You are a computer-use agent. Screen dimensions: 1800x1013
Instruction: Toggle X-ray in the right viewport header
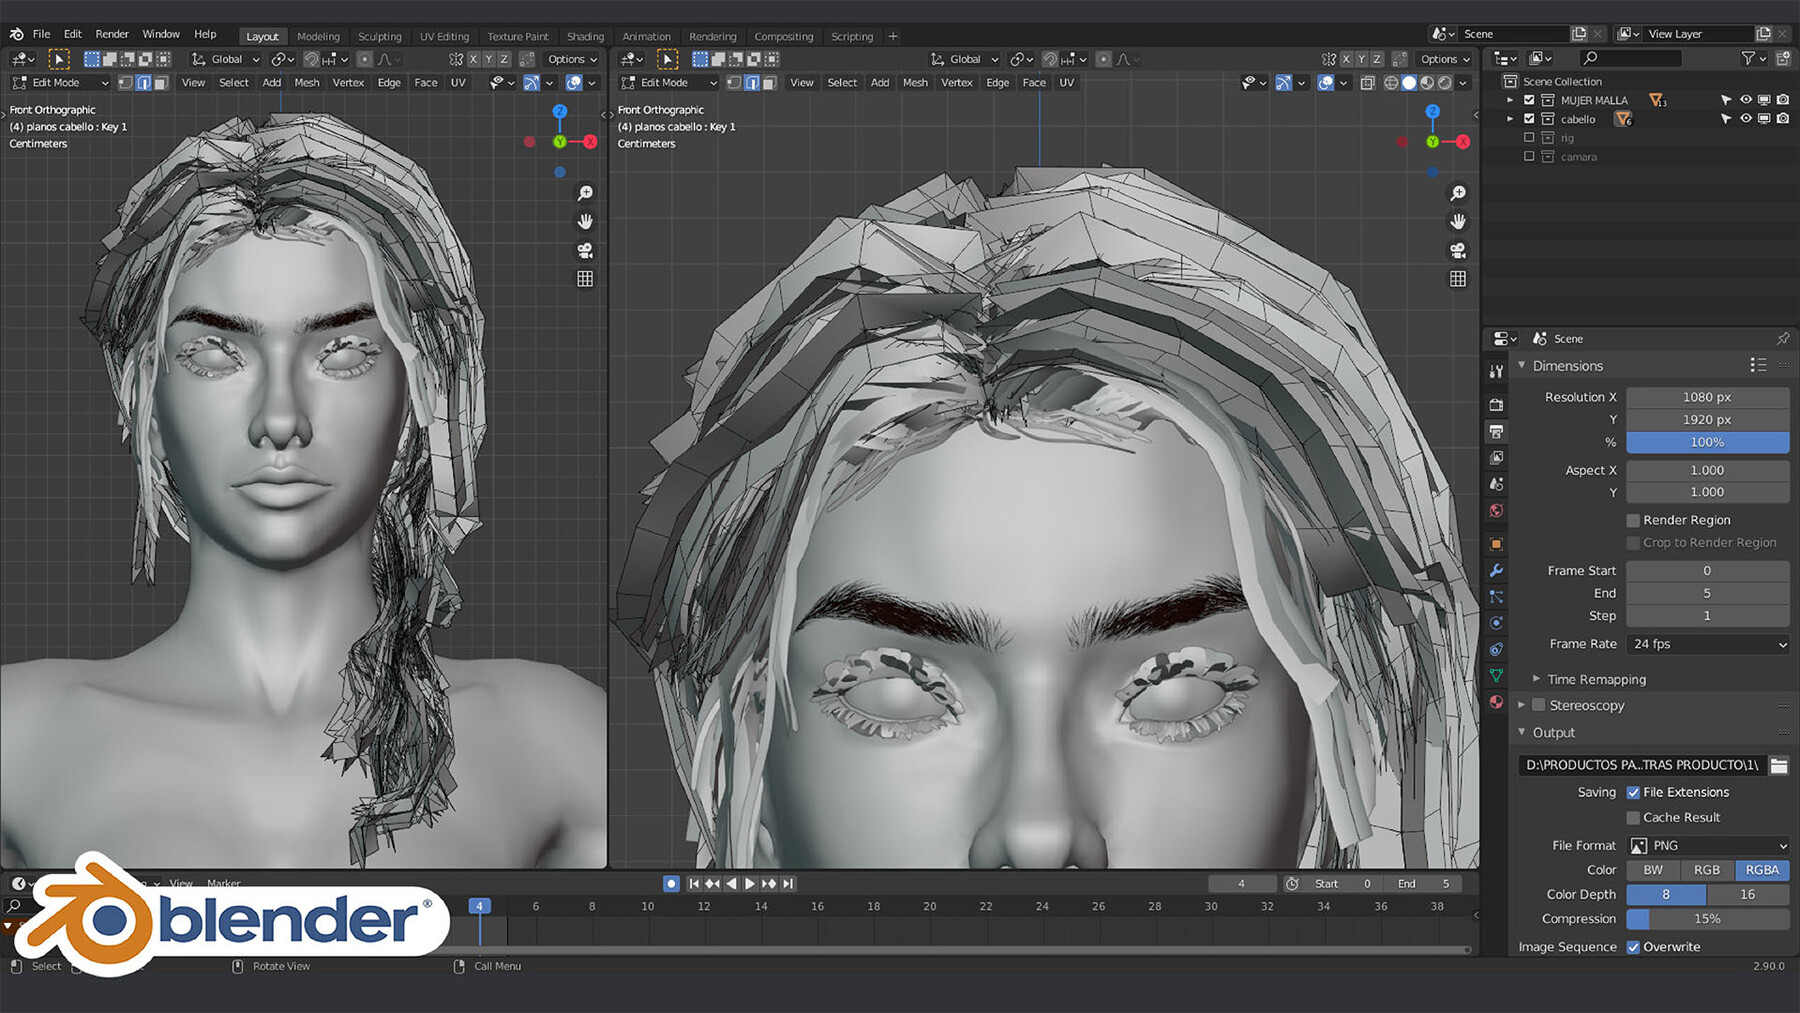[x=1368, y=83]
